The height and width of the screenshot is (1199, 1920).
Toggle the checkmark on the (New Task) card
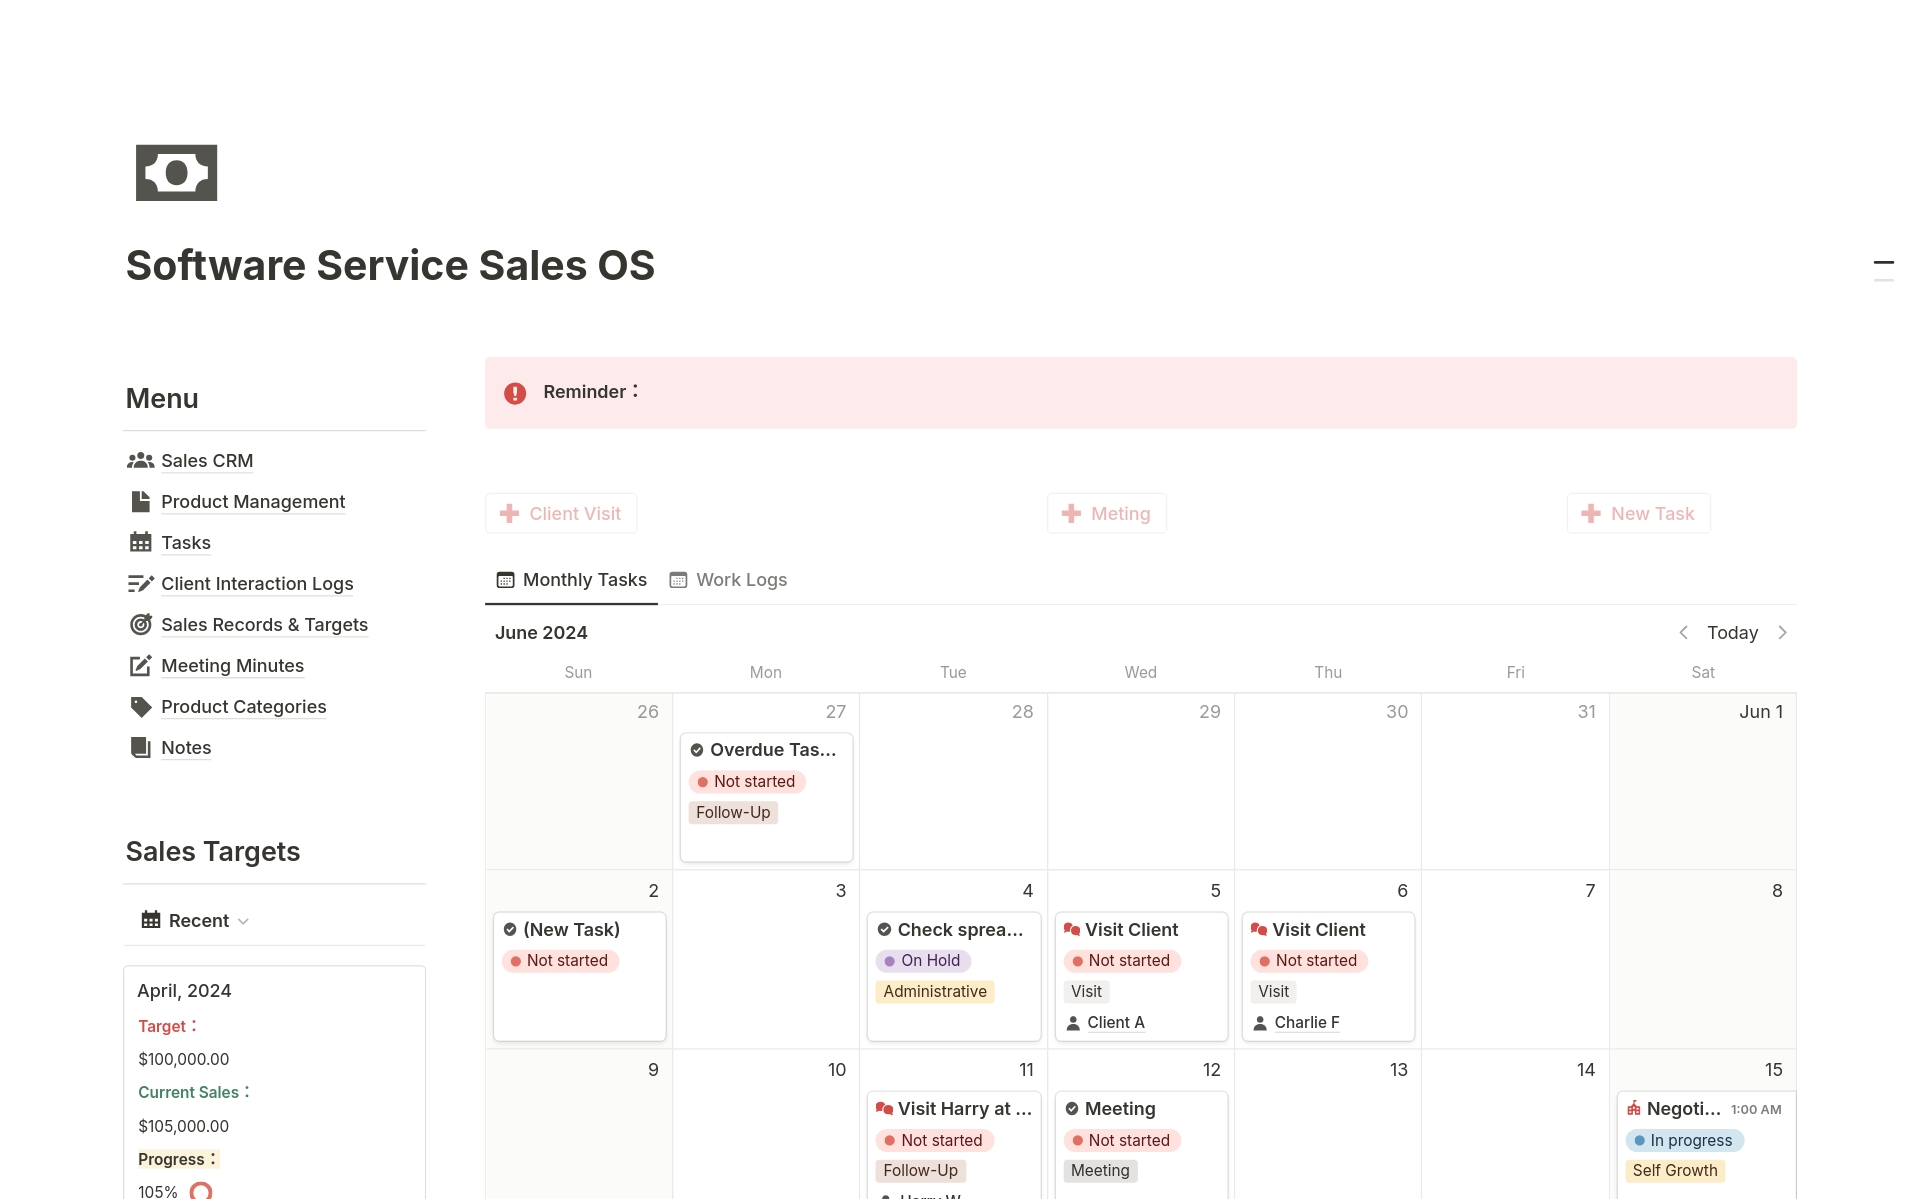(510, 930)
